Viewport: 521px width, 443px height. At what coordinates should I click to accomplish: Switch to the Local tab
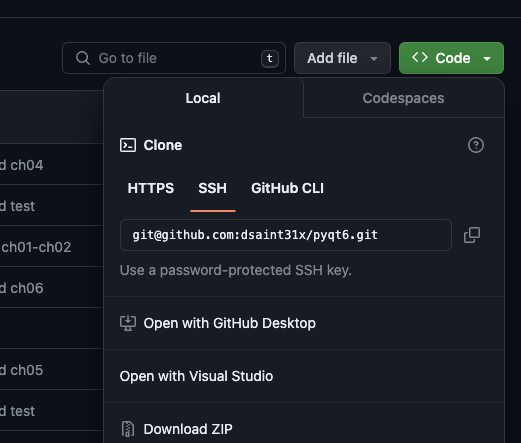[x=203, y=98]
